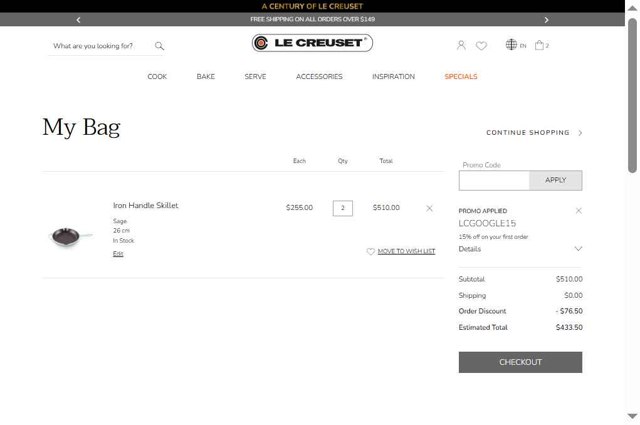The height and width of the screenshot is (425, 640).
Task: Click heart icon beside Move to Wish List
Action: (x=370, y=251)
